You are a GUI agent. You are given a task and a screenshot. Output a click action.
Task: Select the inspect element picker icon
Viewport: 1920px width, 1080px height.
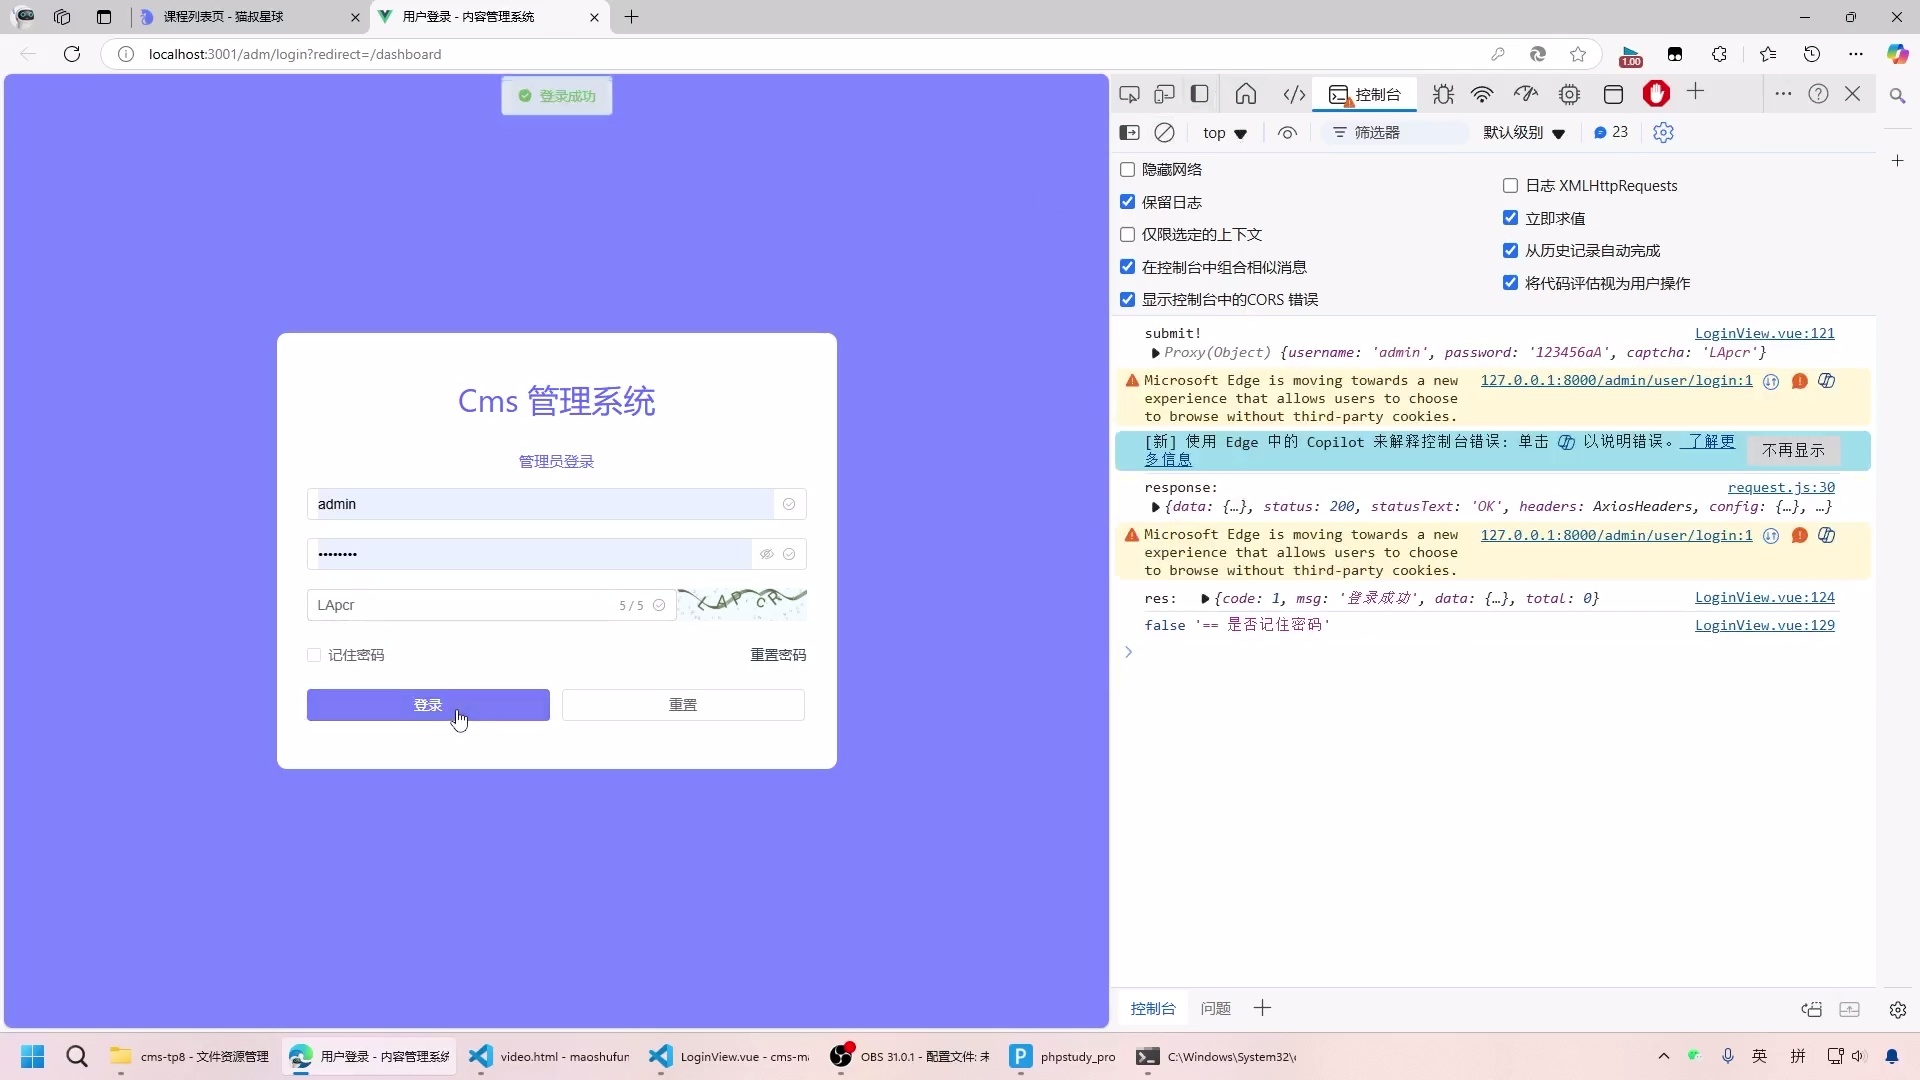click(1130, 94)
